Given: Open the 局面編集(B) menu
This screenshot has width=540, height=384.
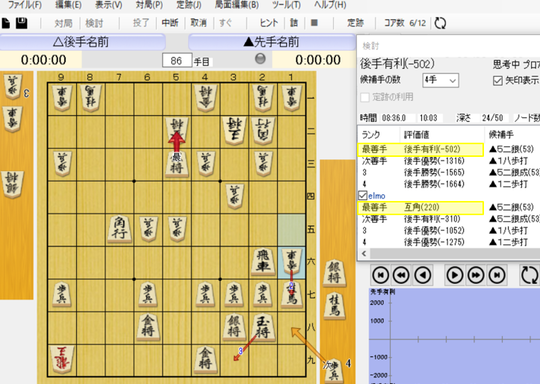Looking at the screenshot, I should click(236, 5).
